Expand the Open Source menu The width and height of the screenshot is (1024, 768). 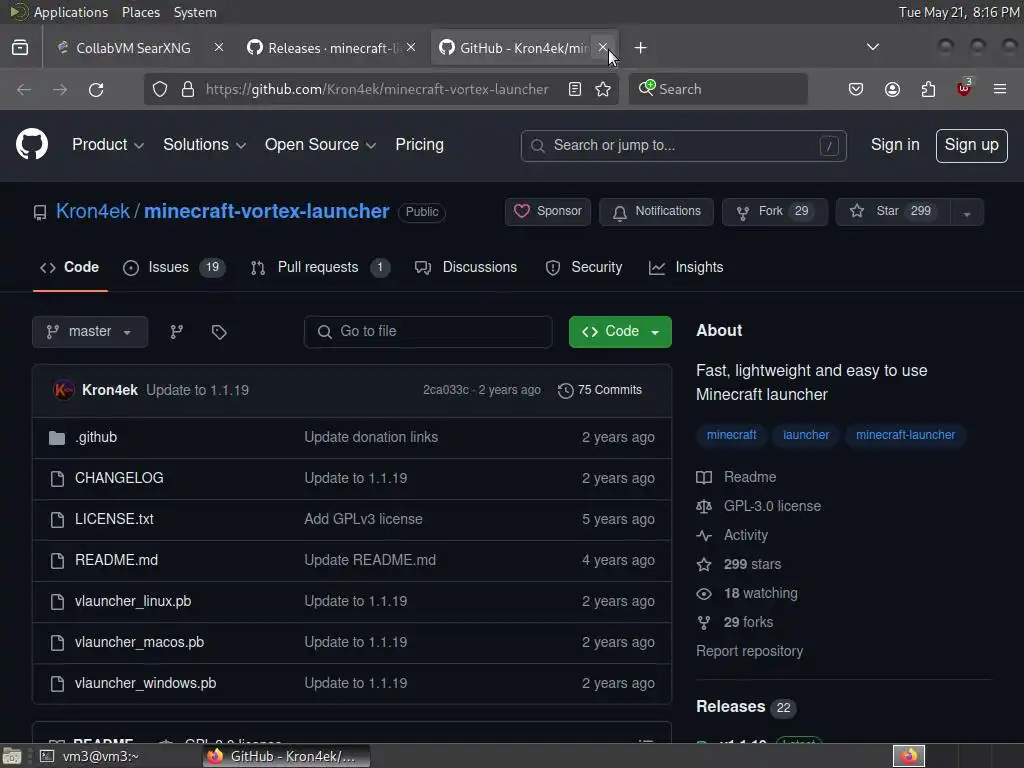(x=320, y=144)
